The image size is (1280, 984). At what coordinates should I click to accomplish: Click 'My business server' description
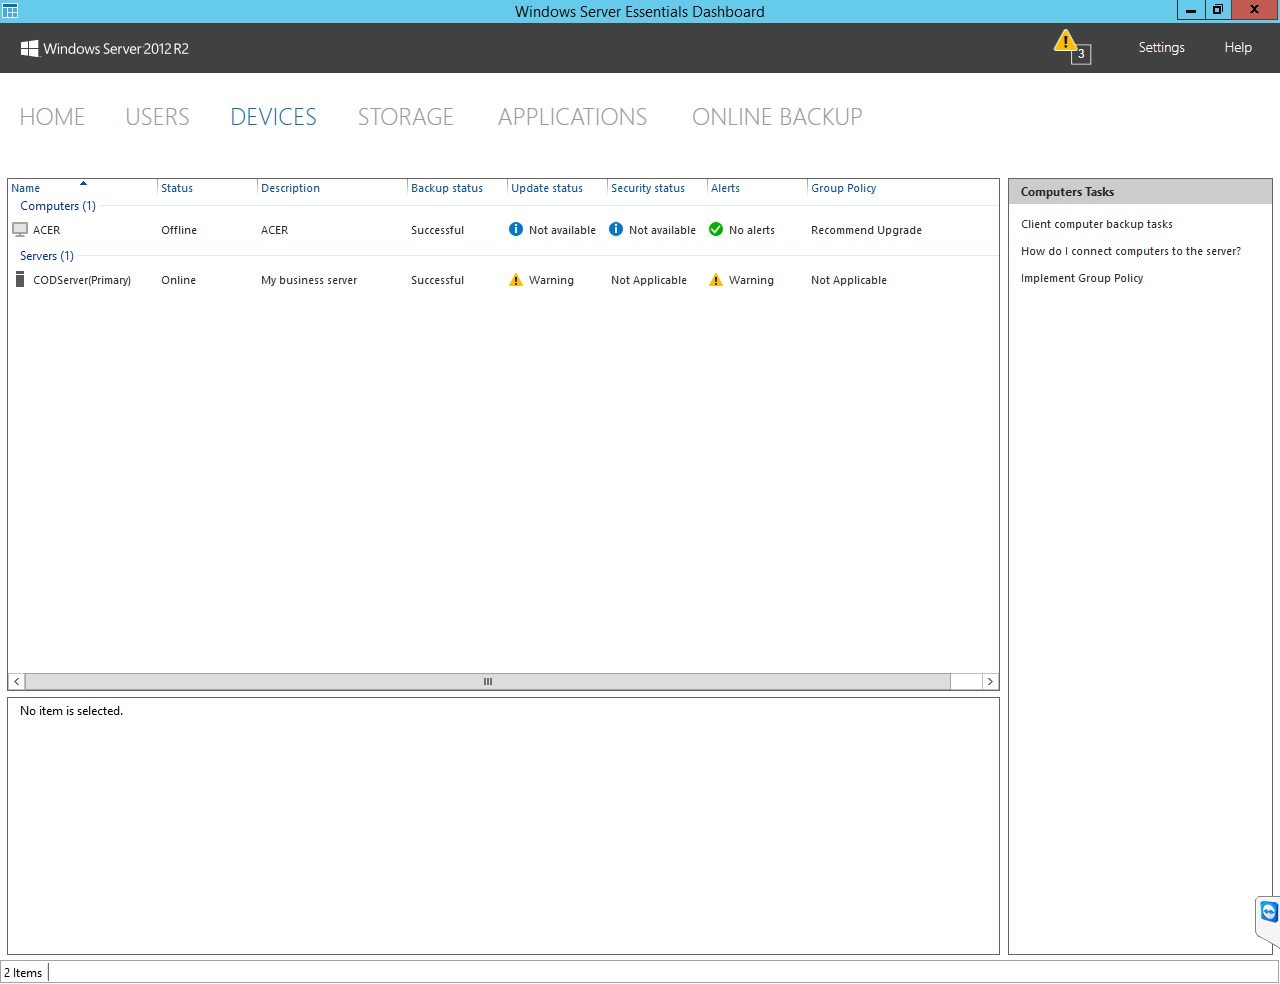pyautogui.click(x=309, y=280)
